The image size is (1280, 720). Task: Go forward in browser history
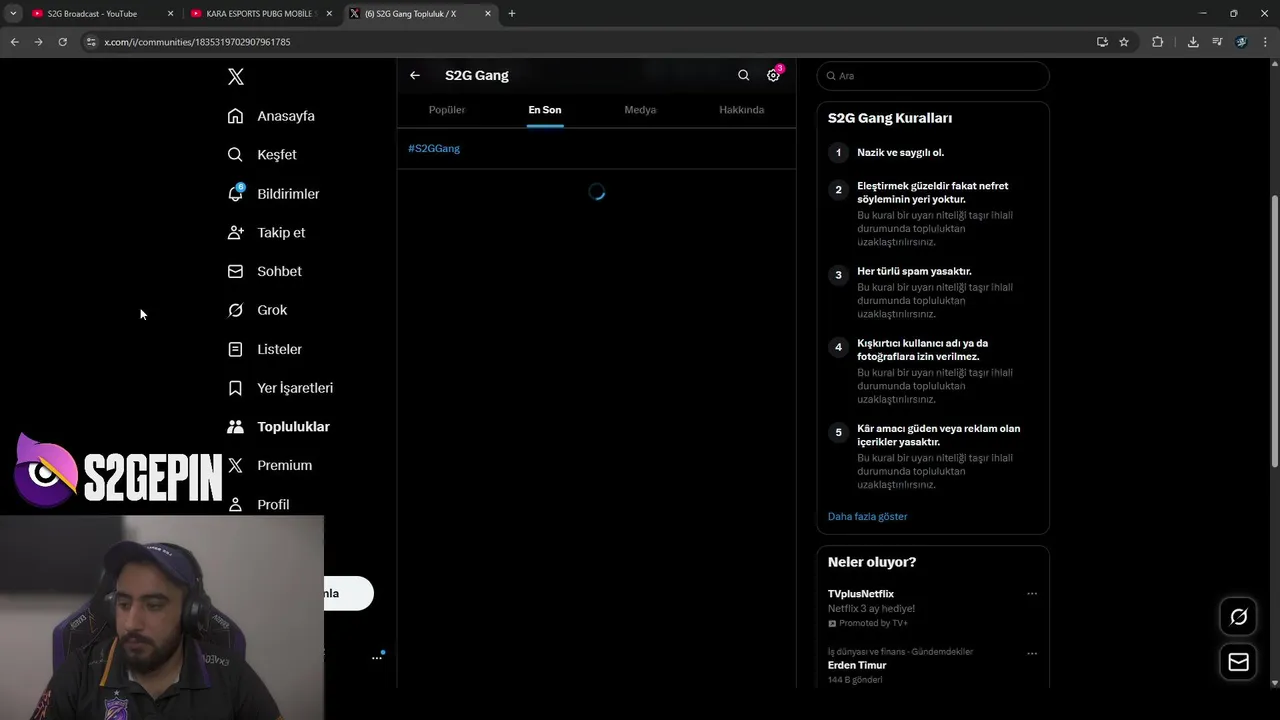click(38, 42)
